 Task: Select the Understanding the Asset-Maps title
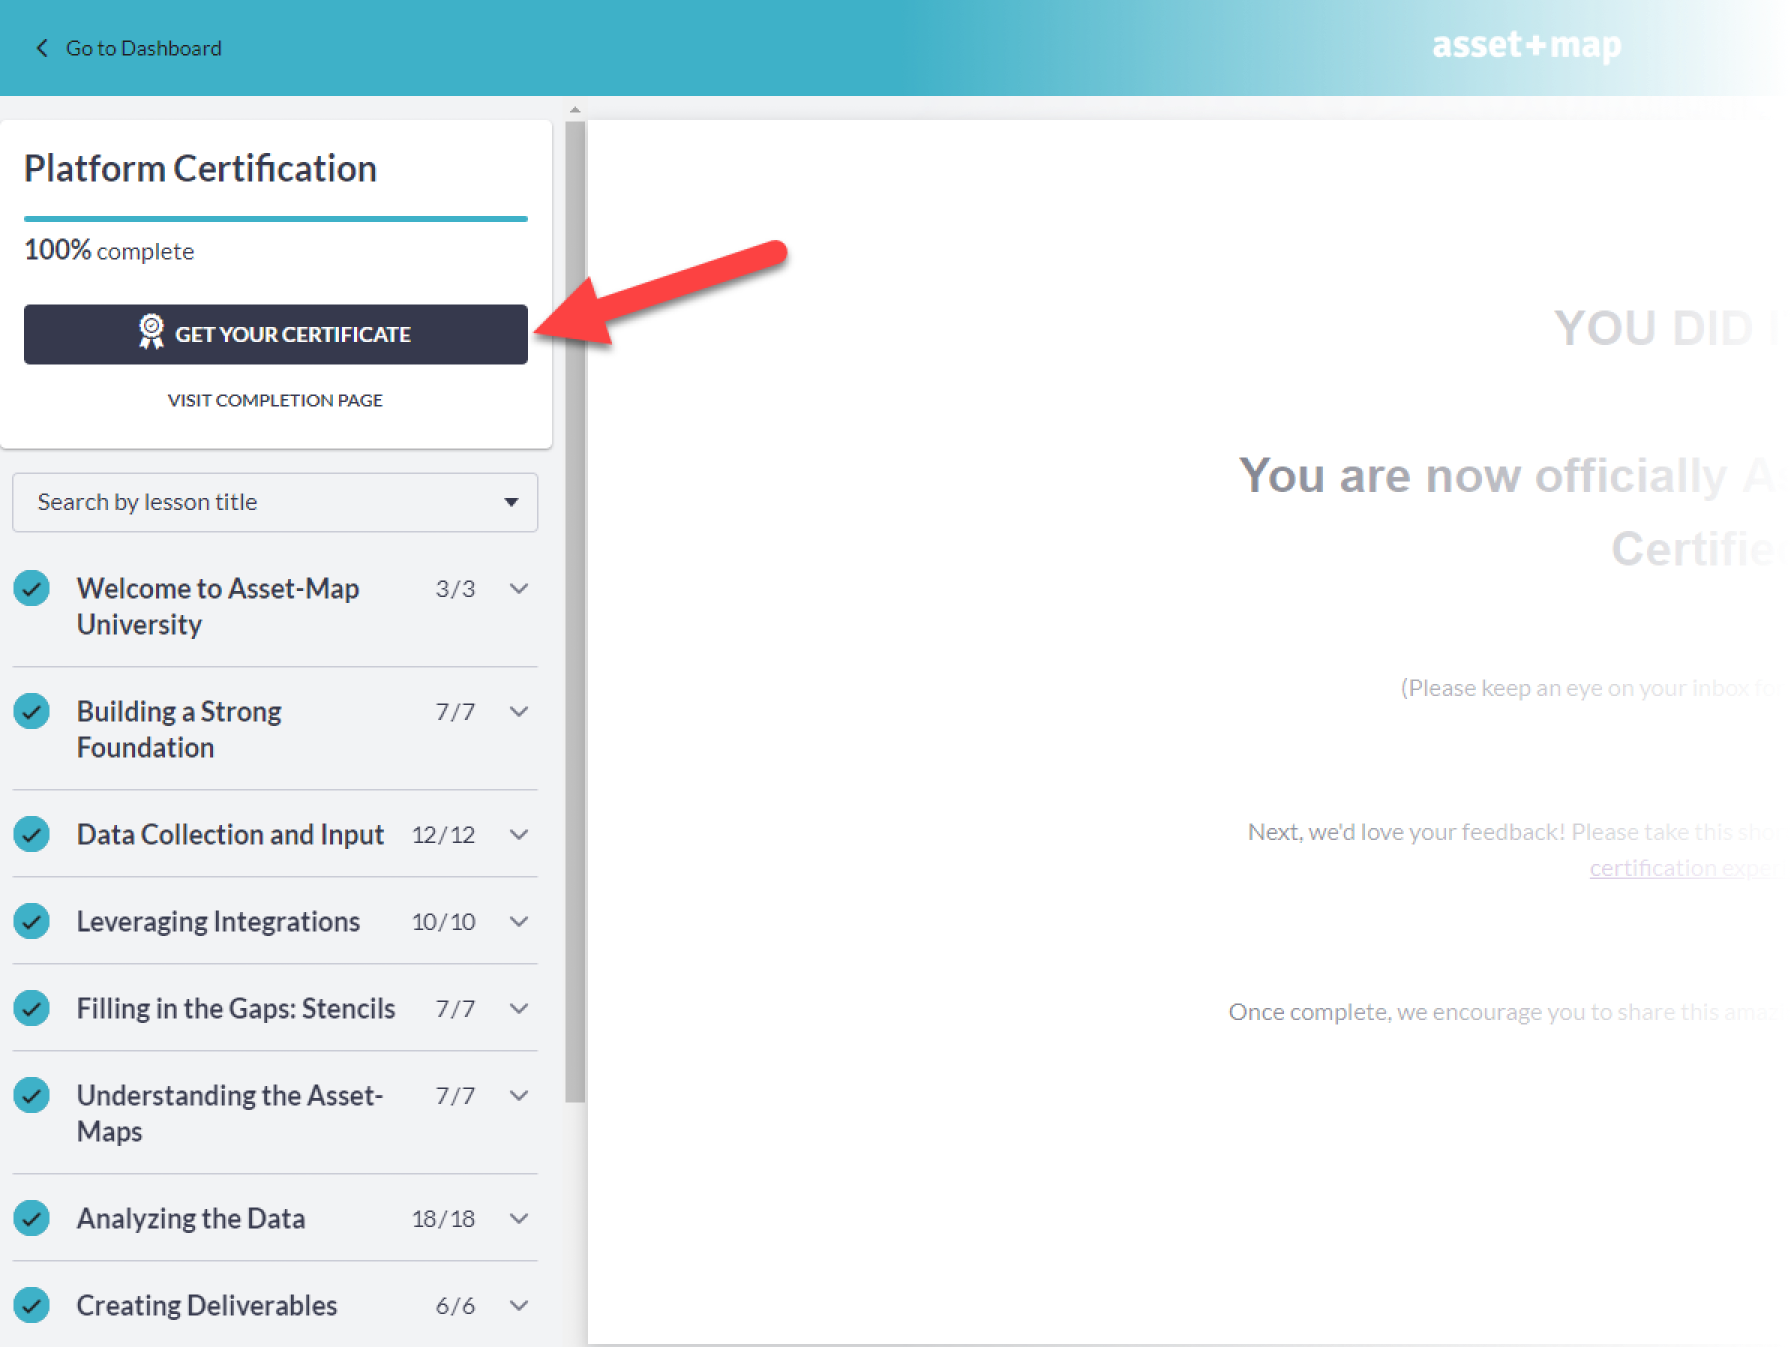pyautogui.click(x=230, y=1113)
